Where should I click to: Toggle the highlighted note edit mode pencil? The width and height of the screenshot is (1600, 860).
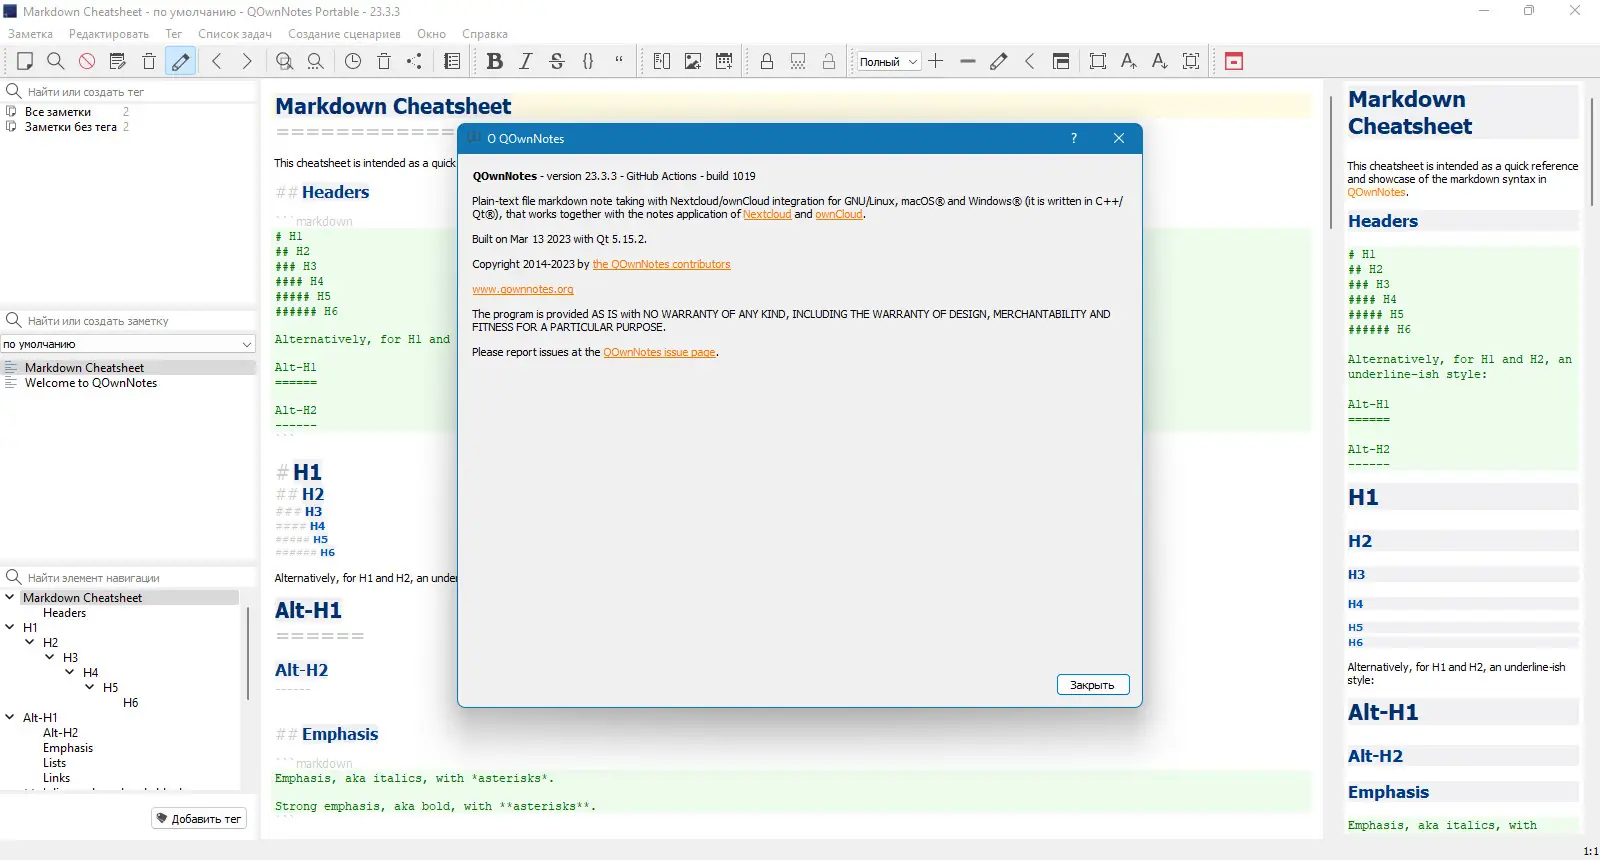180,61
